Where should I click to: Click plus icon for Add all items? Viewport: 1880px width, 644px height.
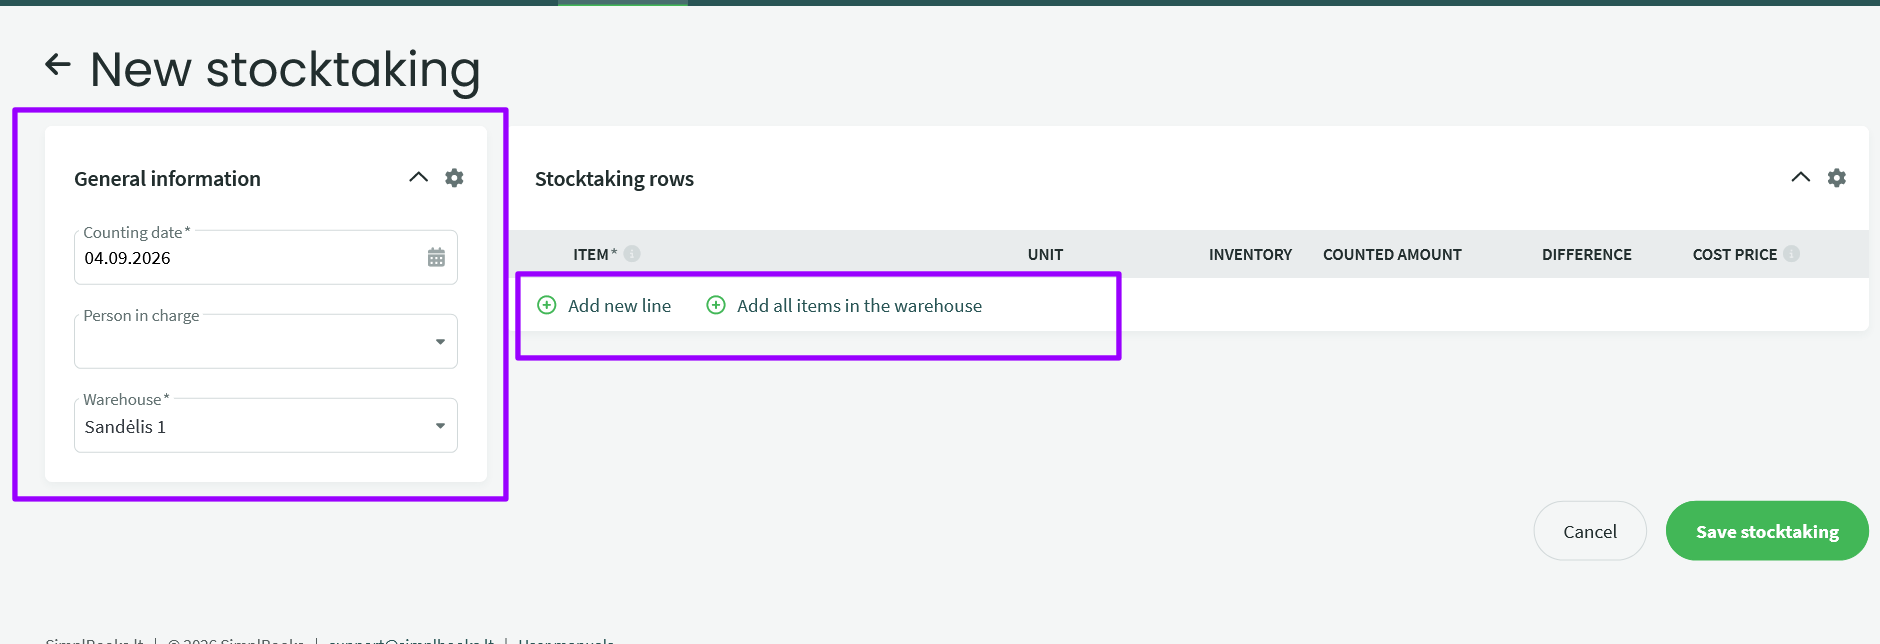coord(716,305)
